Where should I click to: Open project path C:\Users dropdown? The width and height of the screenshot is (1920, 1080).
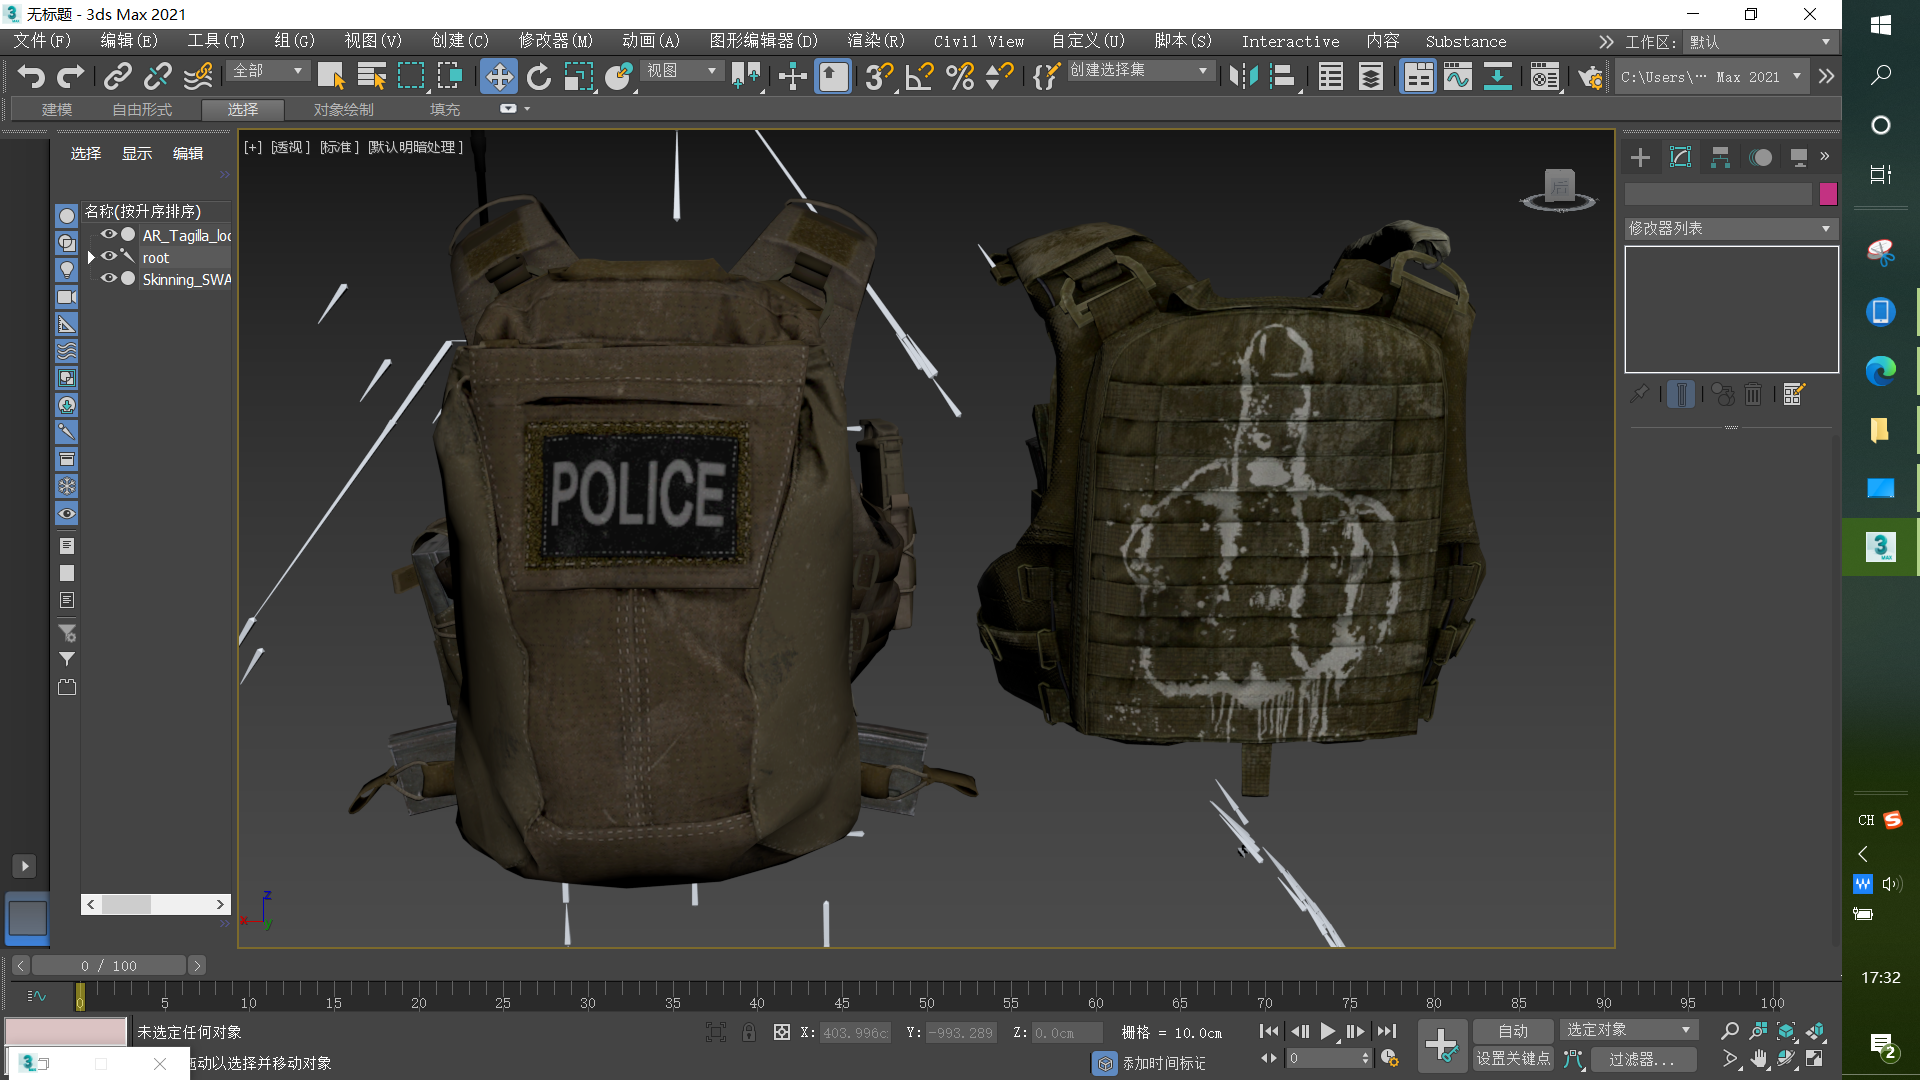[1711, 76]
